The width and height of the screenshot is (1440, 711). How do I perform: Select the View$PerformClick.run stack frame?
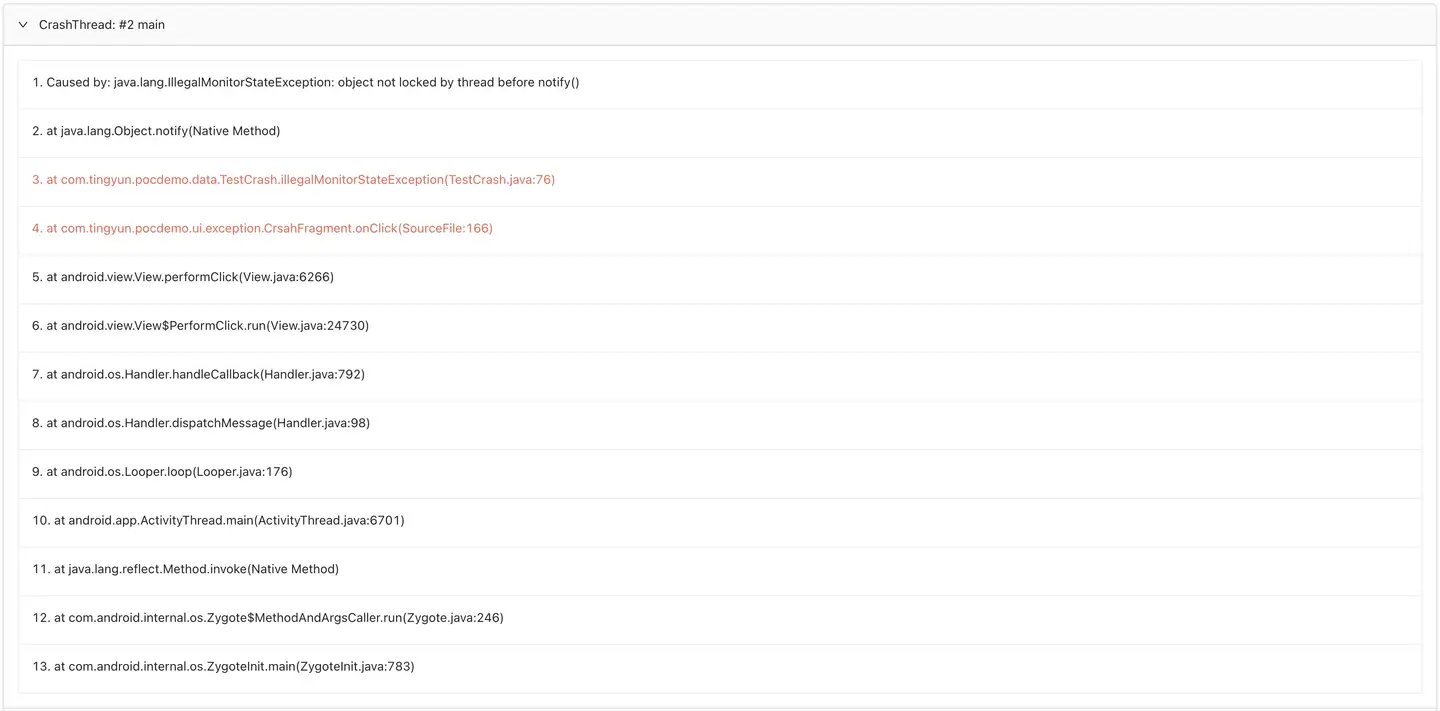(201, 326)
